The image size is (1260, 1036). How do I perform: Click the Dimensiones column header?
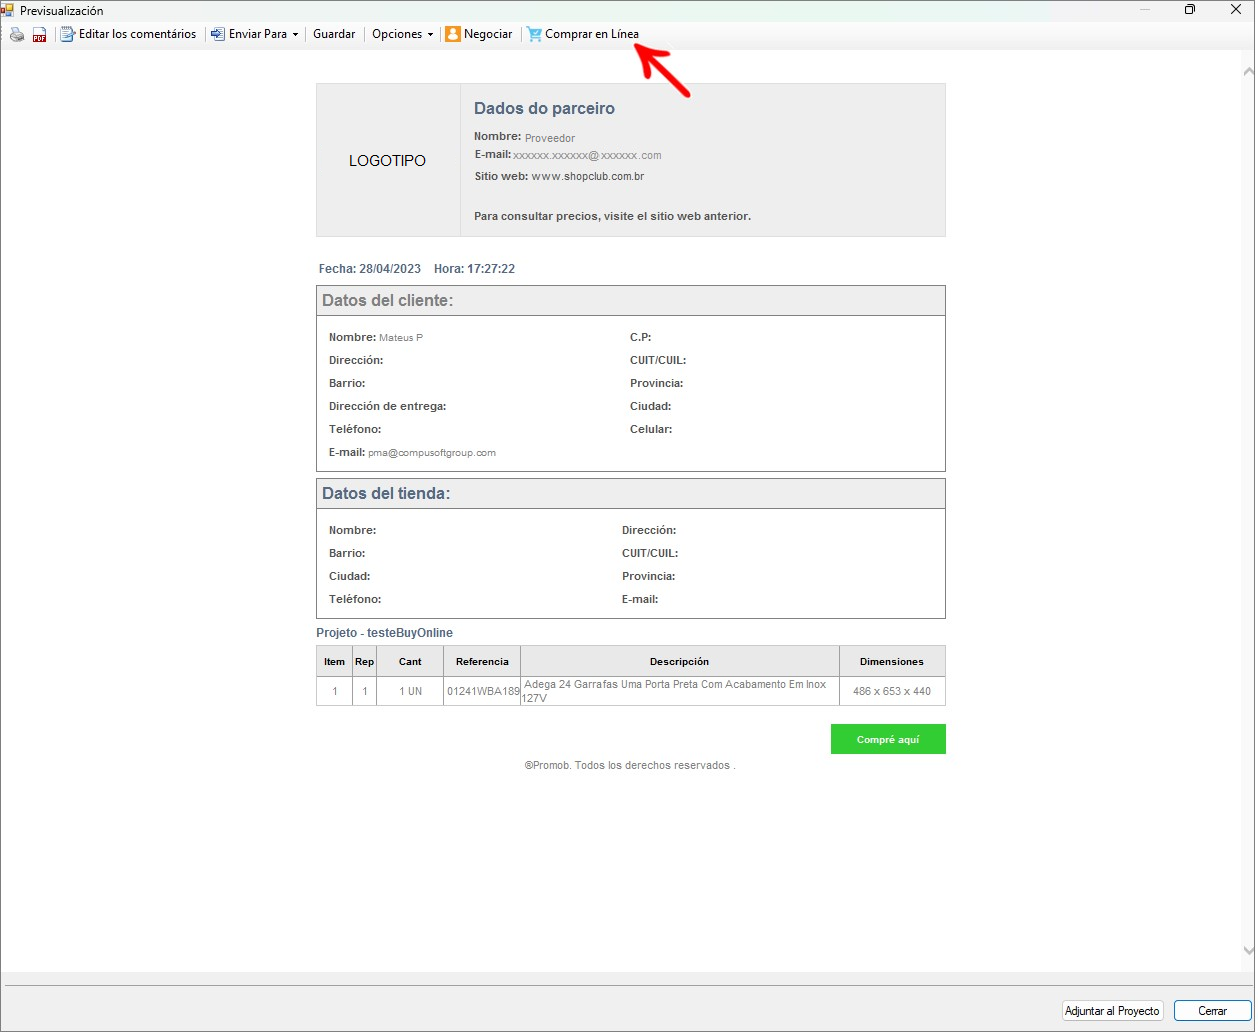pyautogui.click(x=892, y=662)
